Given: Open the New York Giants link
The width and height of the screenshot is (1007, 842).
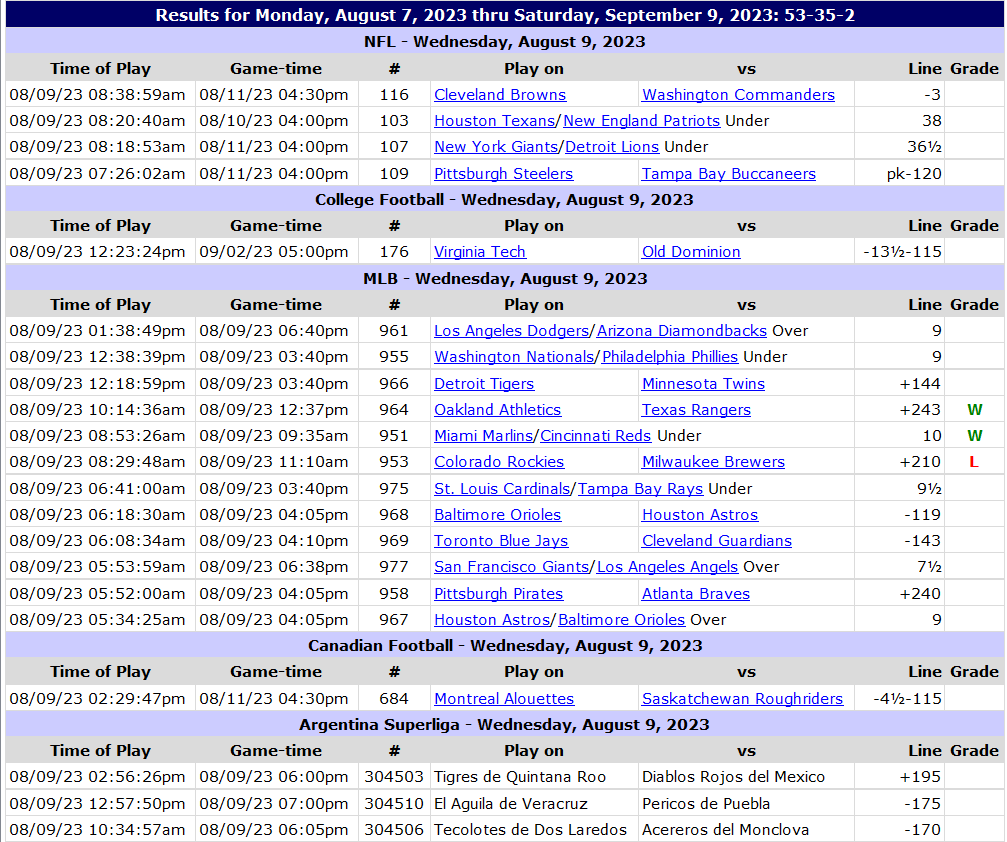Looking at the screenshot, I should (496, 147).
